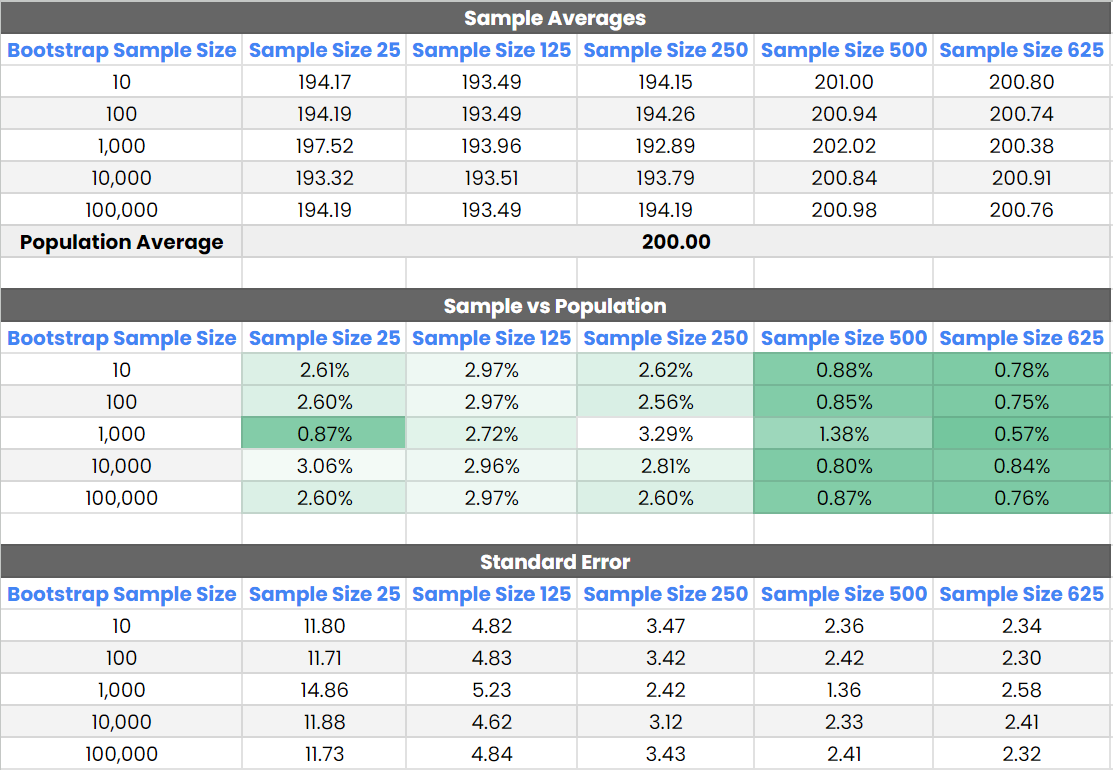Click the 5.23 standard error cell
Viewport: 1113px width, 770px height.
point(491,690)
